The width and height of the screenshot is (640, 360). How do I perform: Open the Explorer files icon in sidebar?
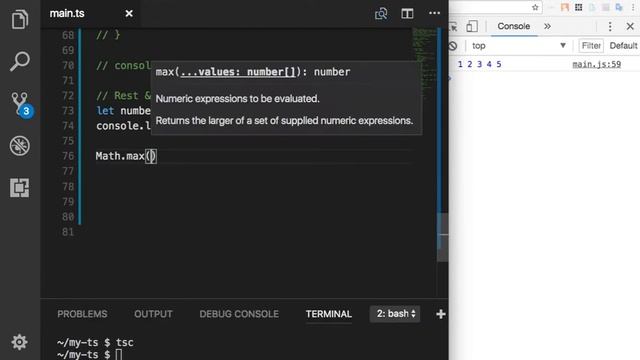[20, 19]
